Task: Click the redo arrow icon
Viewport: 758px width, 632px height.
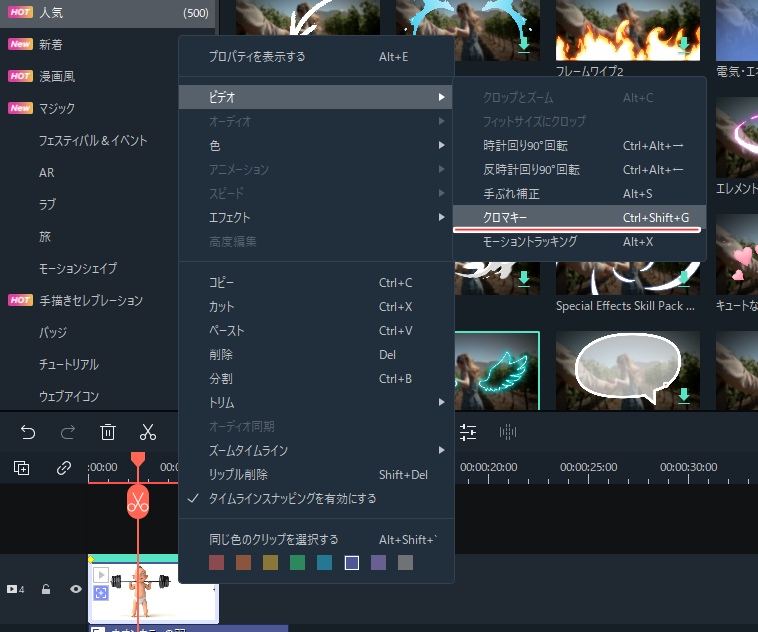Action: point(68,432)
